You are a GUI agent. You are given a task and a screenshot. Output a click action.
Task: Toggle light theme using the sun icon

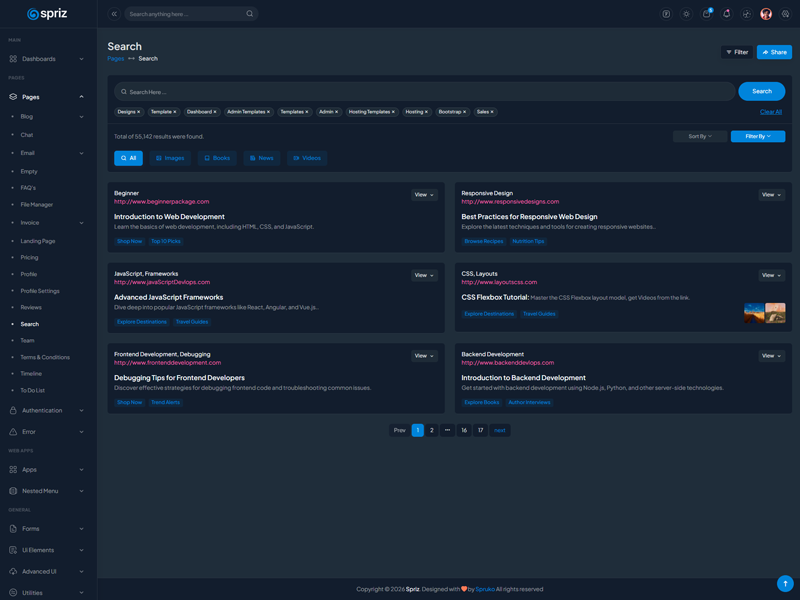[686, 14]
